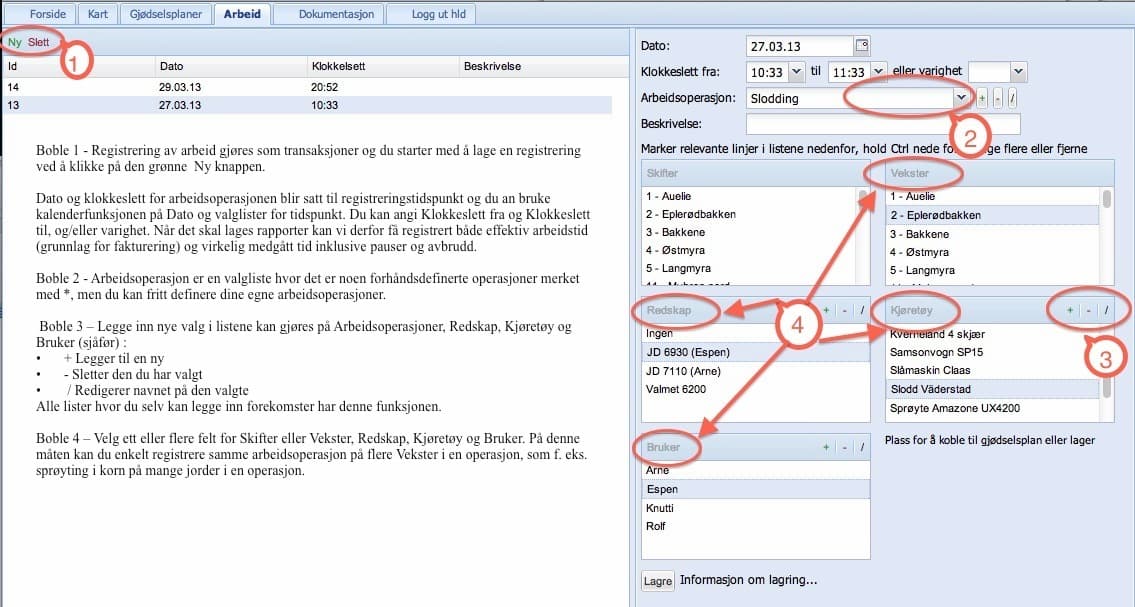Viewport: 1135px width, 607px height.
Task: Open the calendar picker next to Dato
Action: (x=861, y=46)
